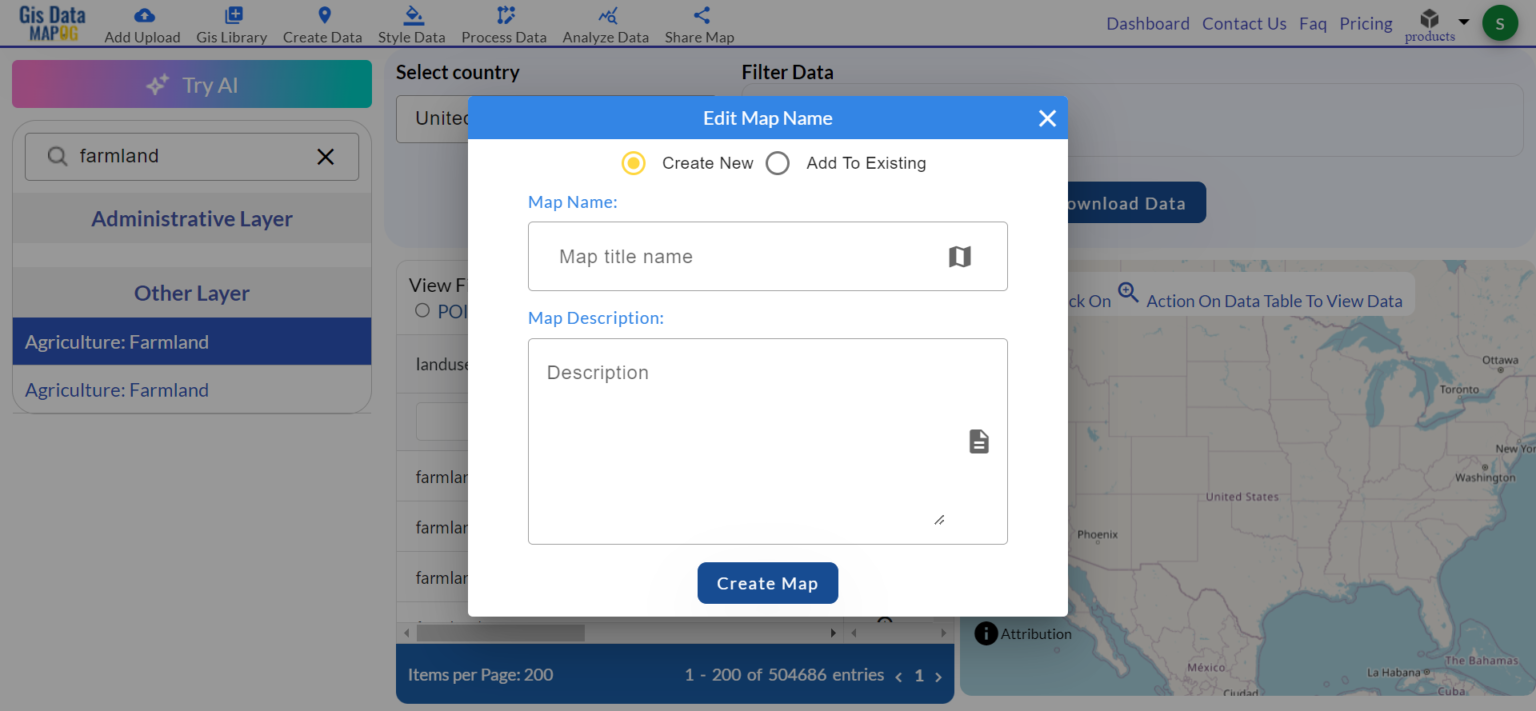Click the map icon in Map Name field

click(x=960, y=257)
